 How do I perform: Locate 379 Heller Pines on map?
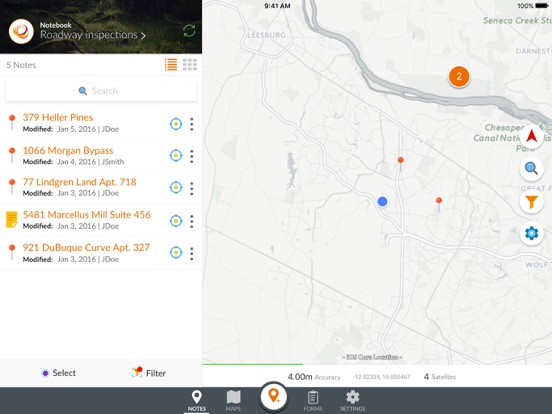[176, 124]
